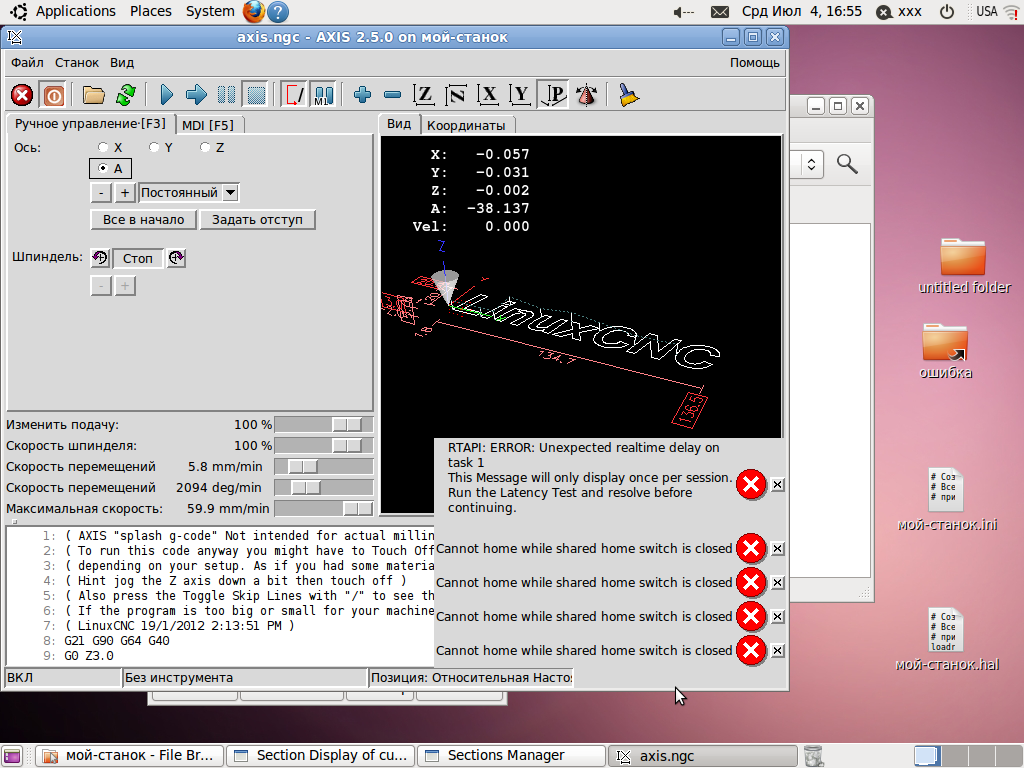The width and height of the screenshot is (1024, 768).
Task: Adjust the Изменить подачу slider
Action: 323,424
